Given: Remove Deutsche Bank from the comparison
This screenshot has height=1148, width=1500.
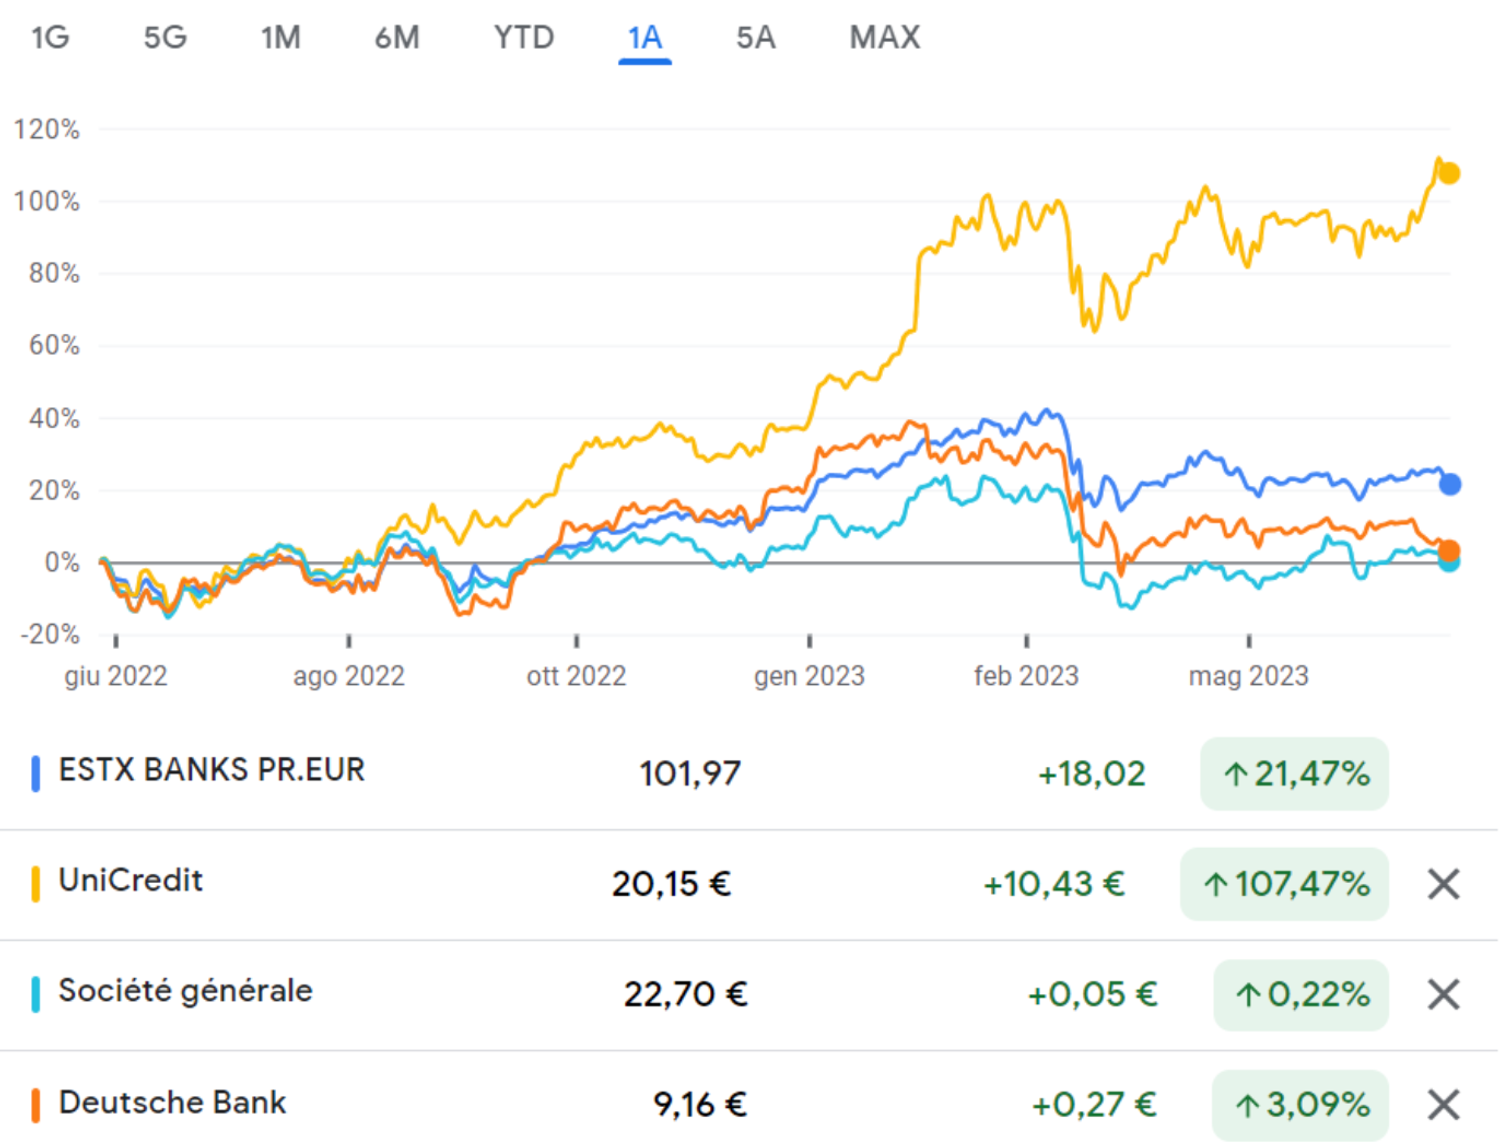Looking at the screenshot, I should pyautogui.click(x=1444, y=1105).
